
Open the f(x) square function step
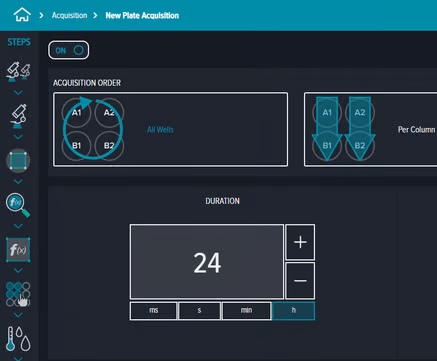[x=18, y=250]
